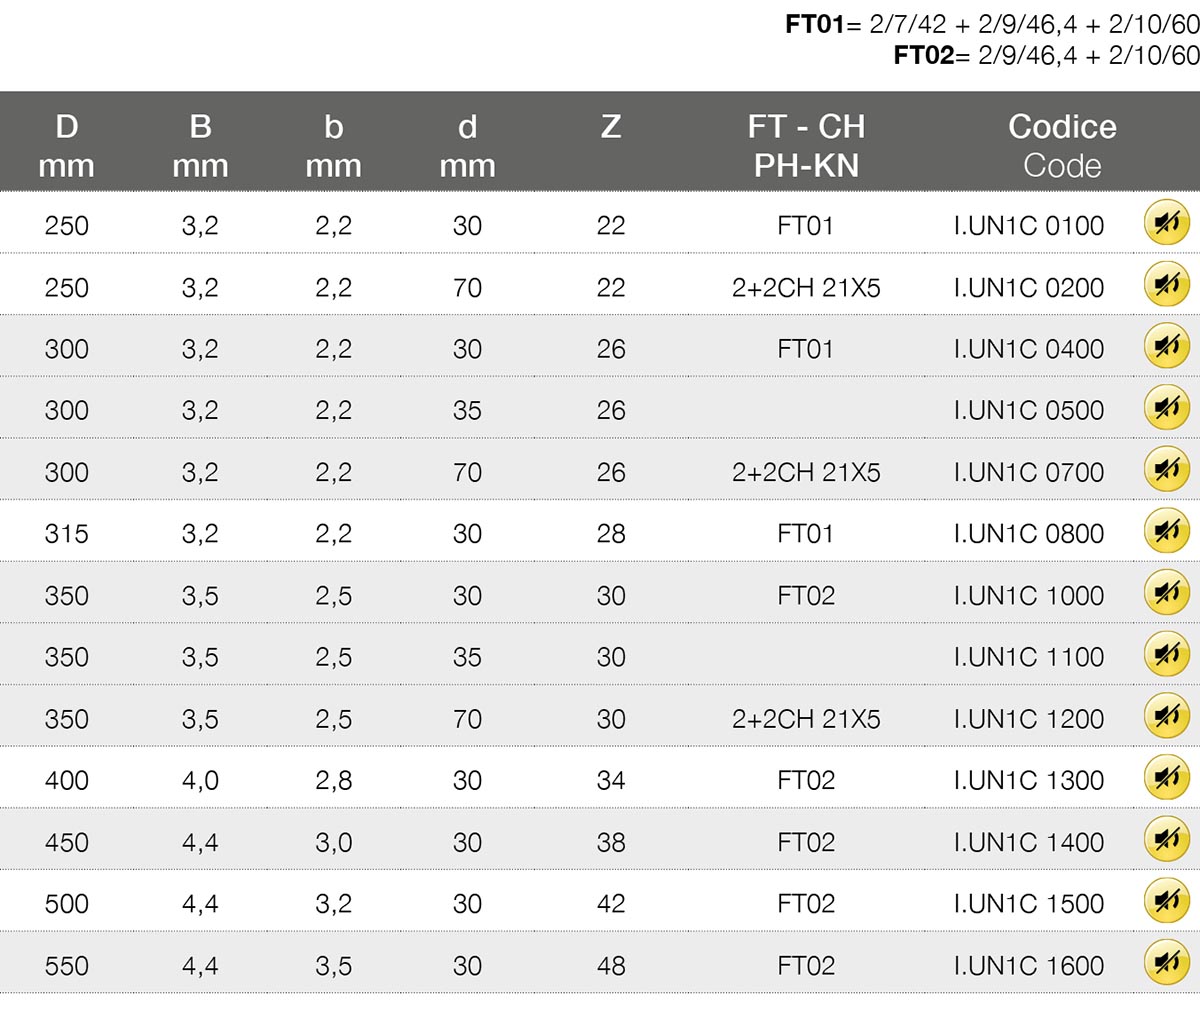Screen dimensions: 1200x1018
Task: Click the D mm column header
Action: click(x=66, y=145)
